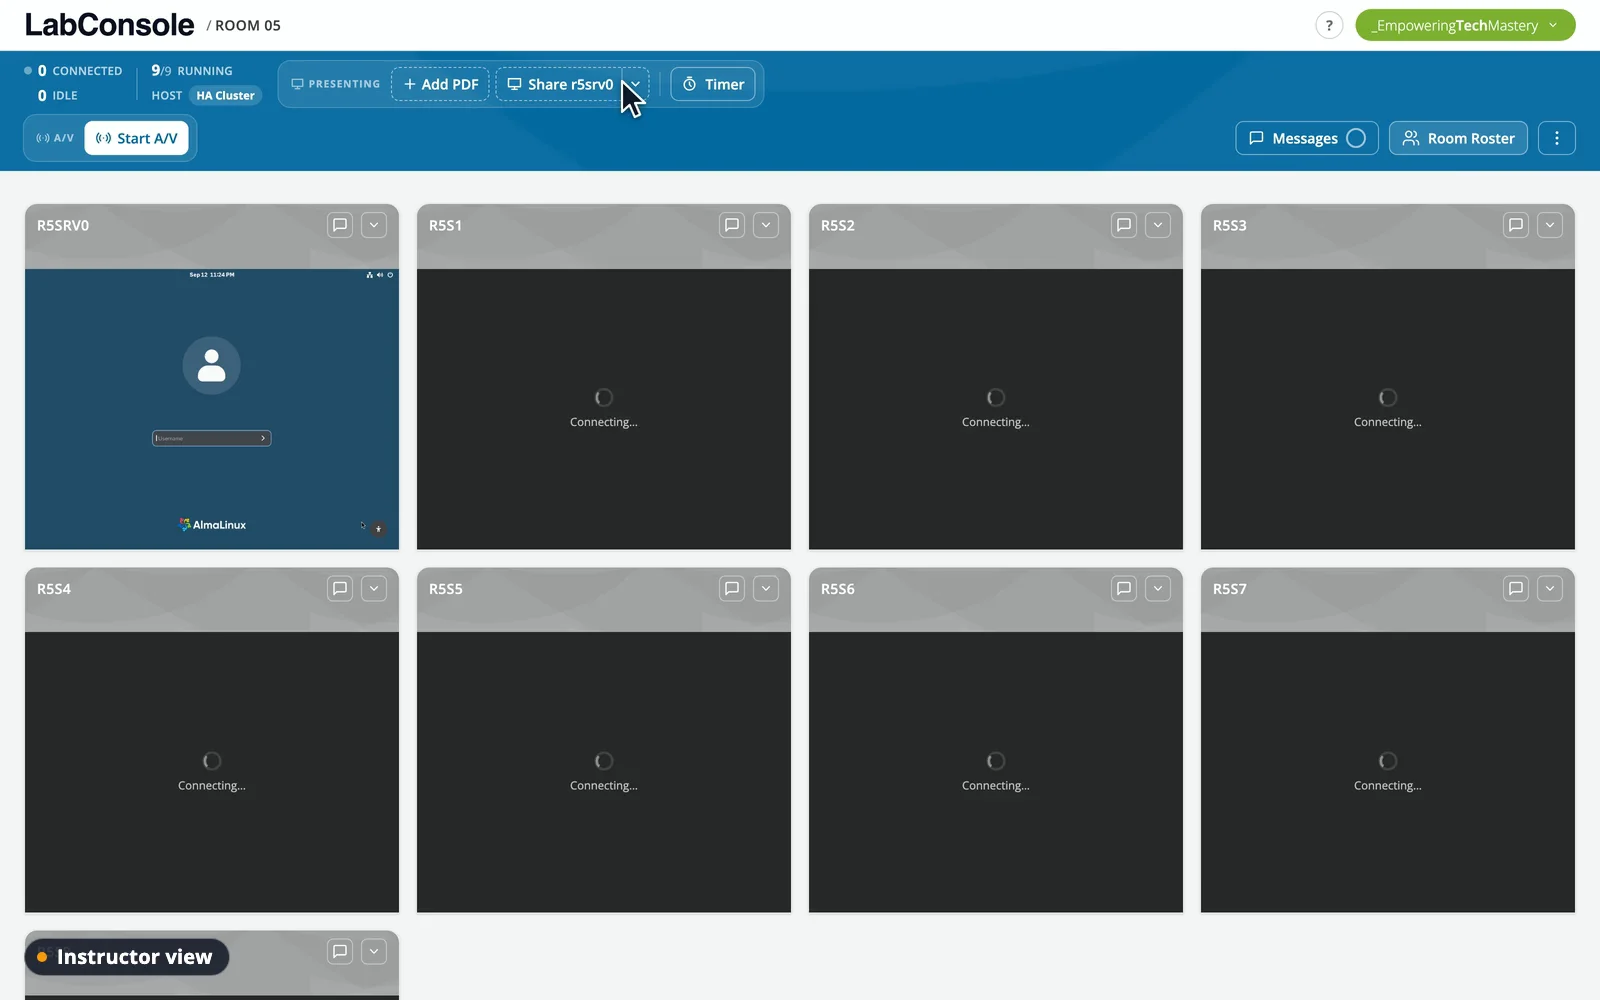The height and width of the screenshot is (1000, 1600).
Task: Open the R5SRV0 AlmaLinux screen thumbnail
Action: coord(212,409)
